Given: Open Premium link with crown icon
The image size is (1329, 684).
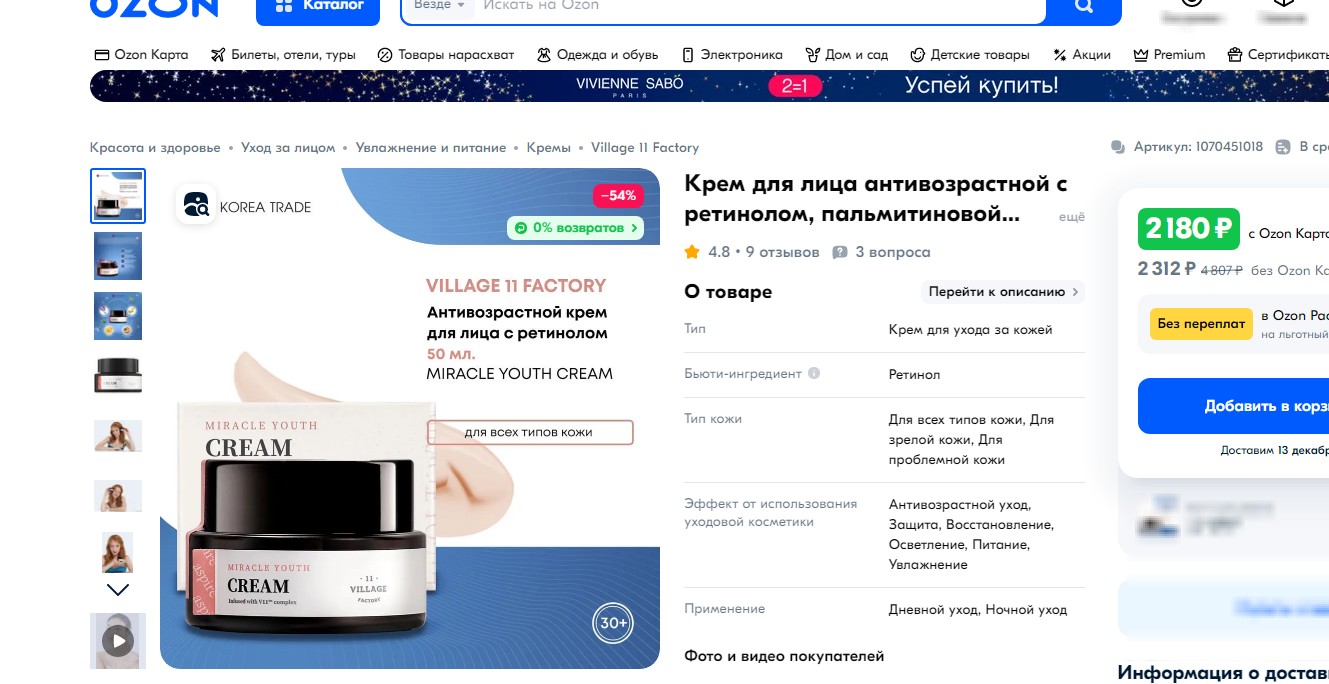Looking at the screenshot, I should click(1169, 55).
